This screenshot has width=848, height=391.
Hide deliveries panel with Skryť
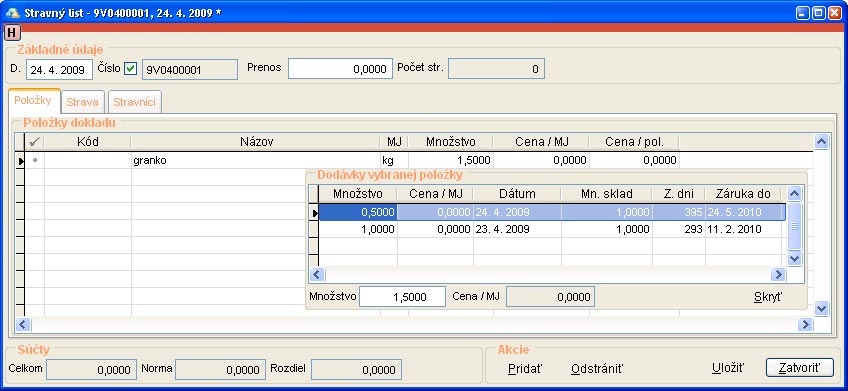768,297
